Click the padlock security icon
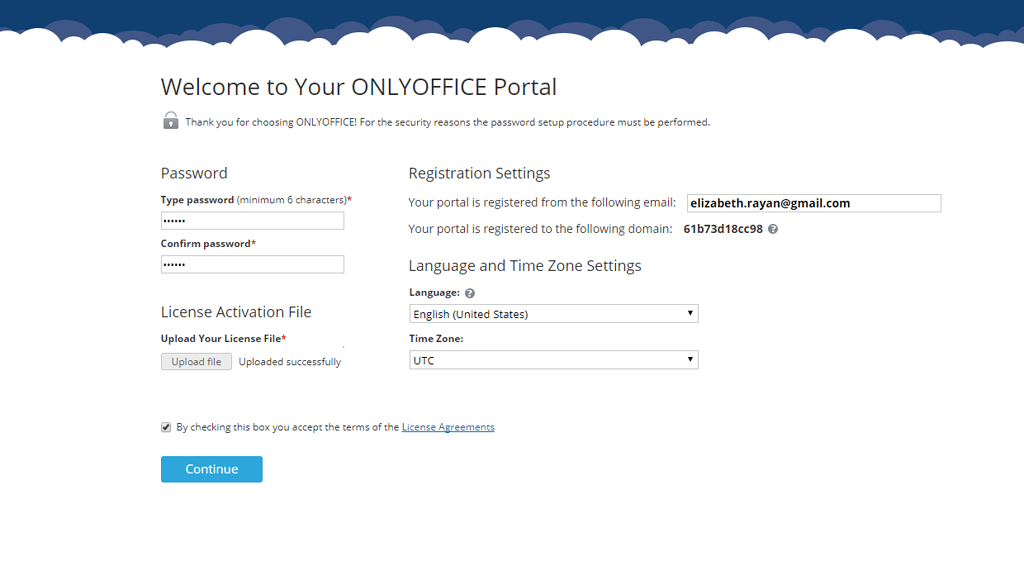The image size is (1024, 584). [170, 120]
